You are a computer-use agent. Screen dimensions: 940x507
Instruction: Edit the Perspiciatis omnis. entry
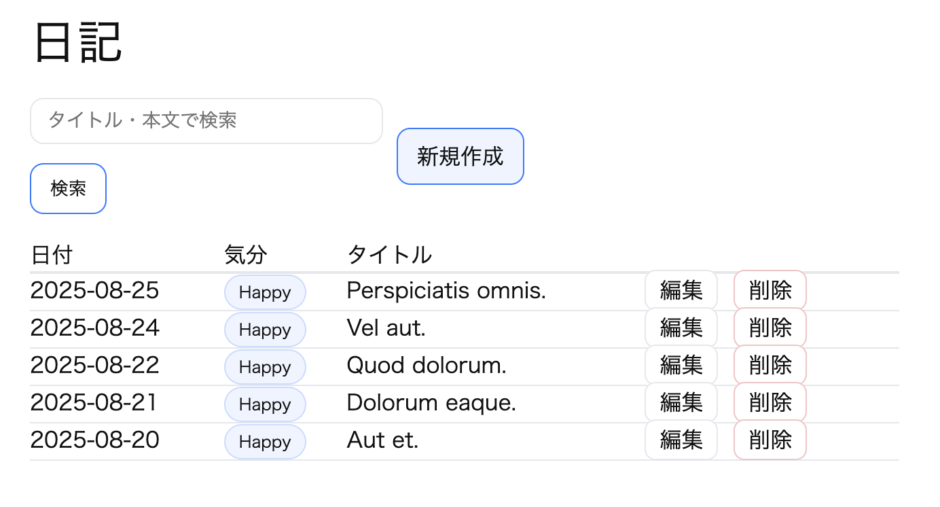(x=681, y=291)
